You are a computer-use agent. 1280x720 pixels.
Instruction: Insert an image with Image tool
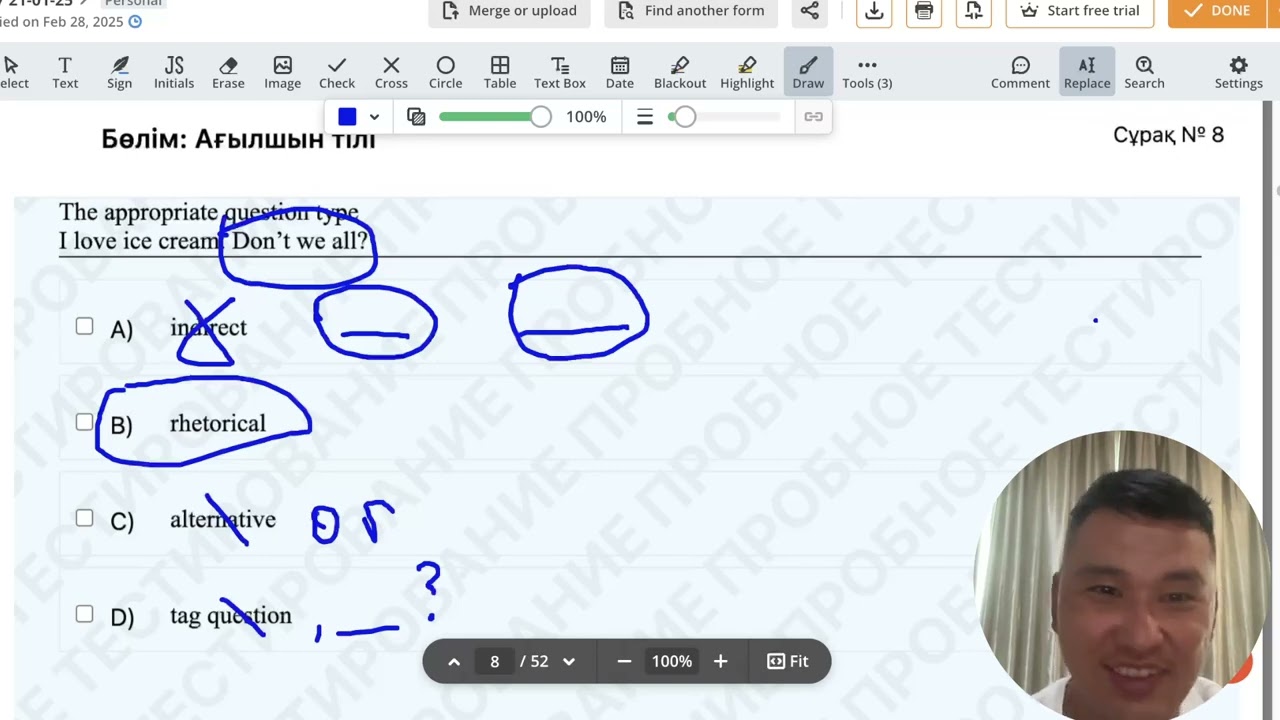coord(282,73)
